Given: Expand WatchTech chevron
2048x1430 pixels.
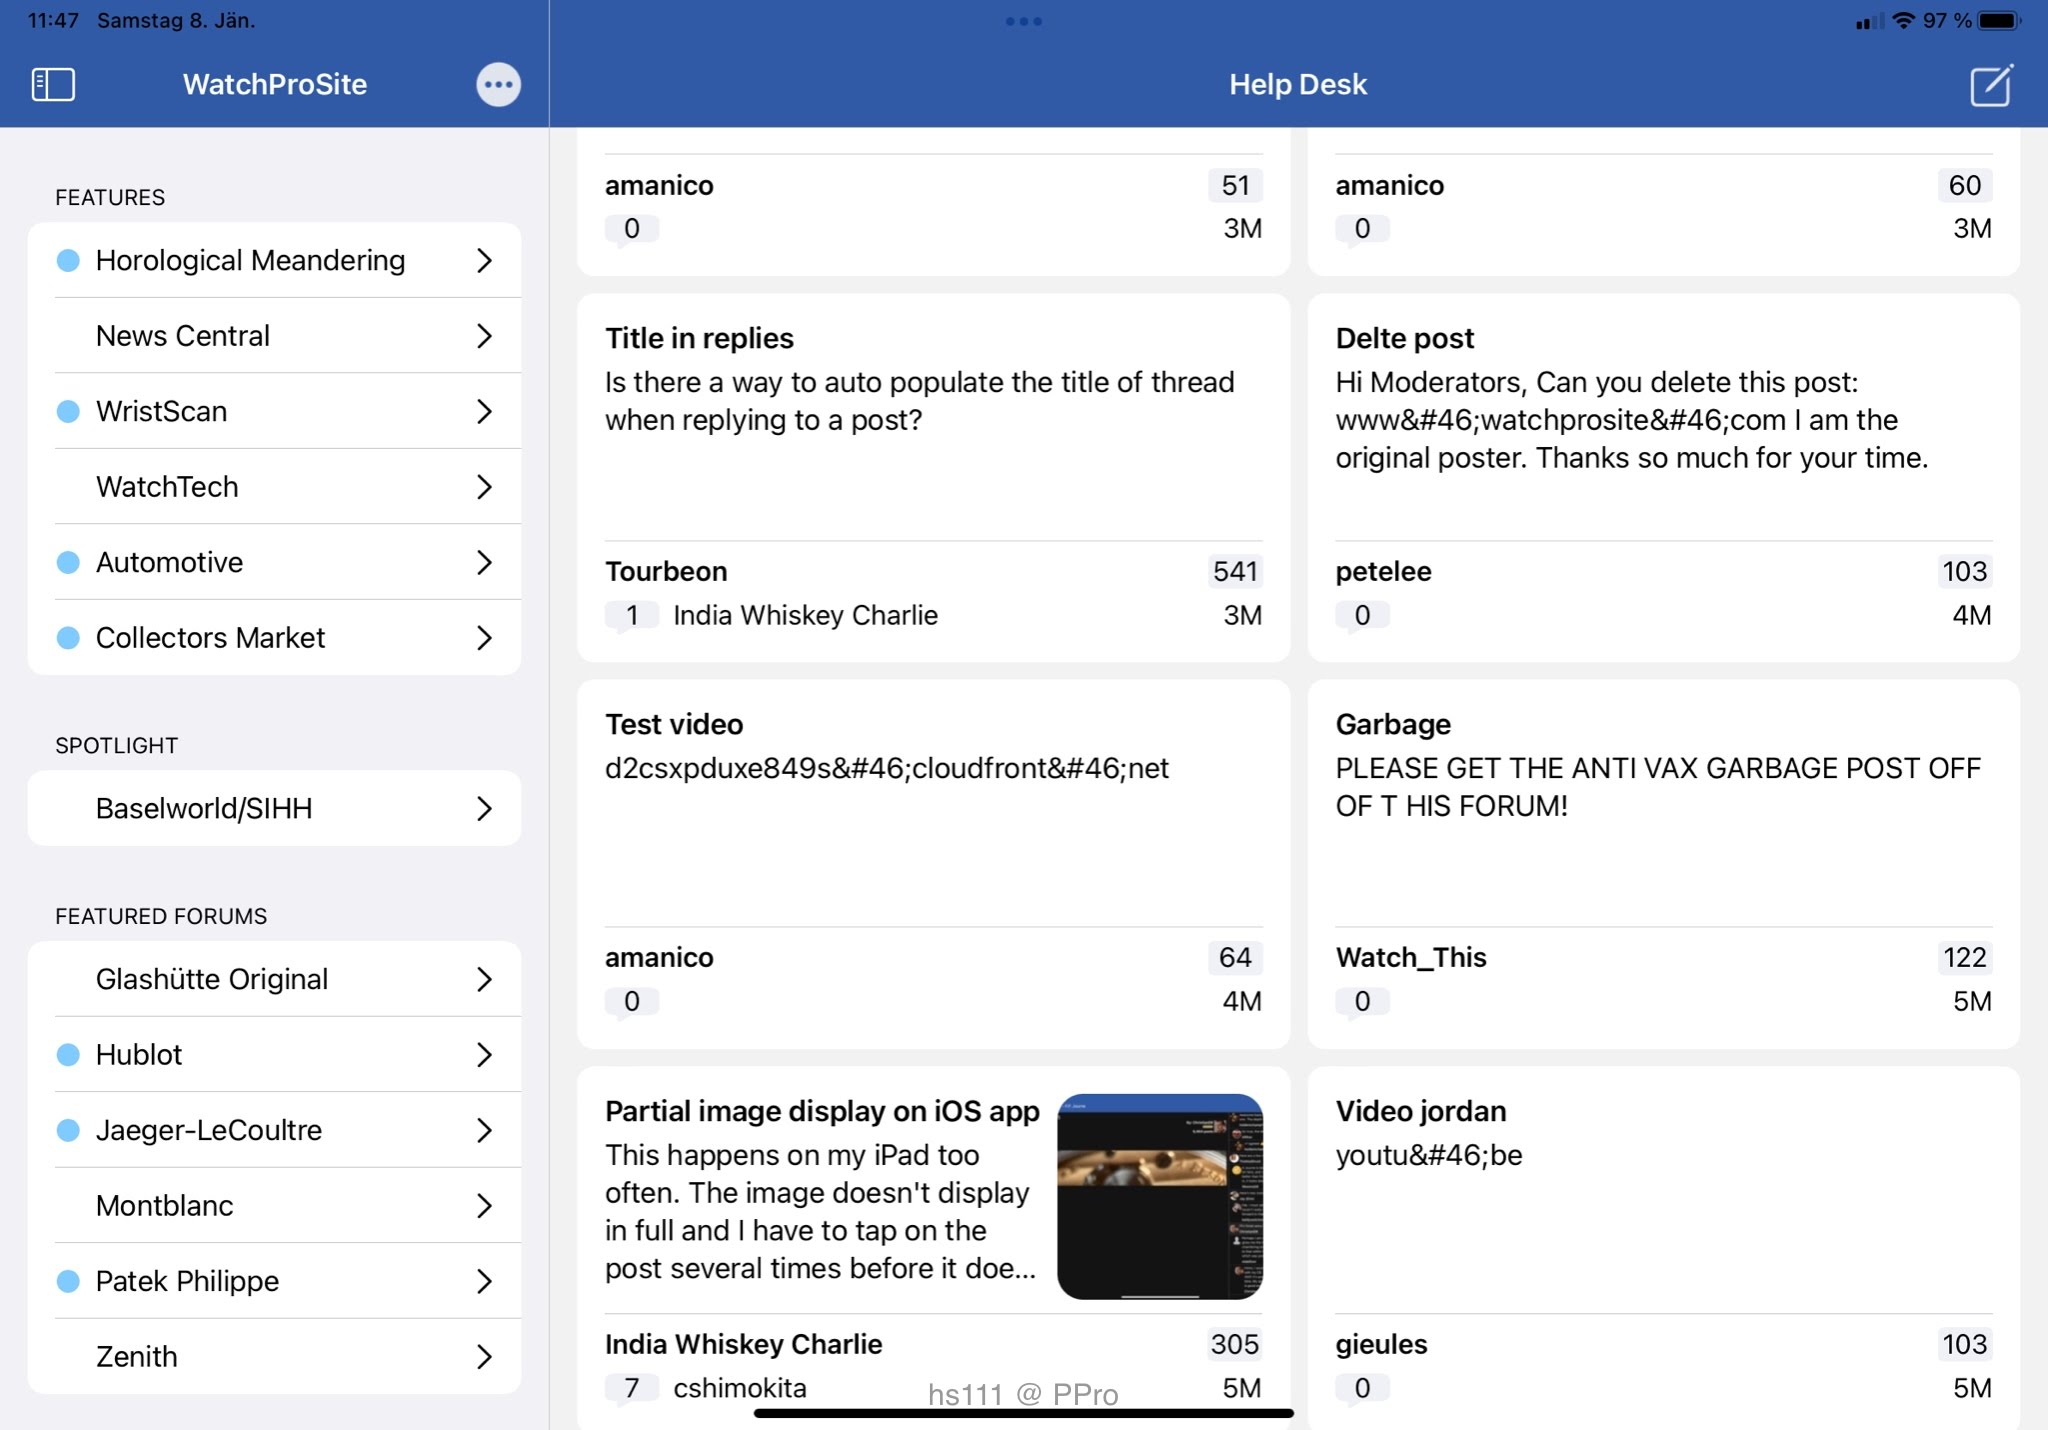Looking at the screenshot, I should pos(485,487).
